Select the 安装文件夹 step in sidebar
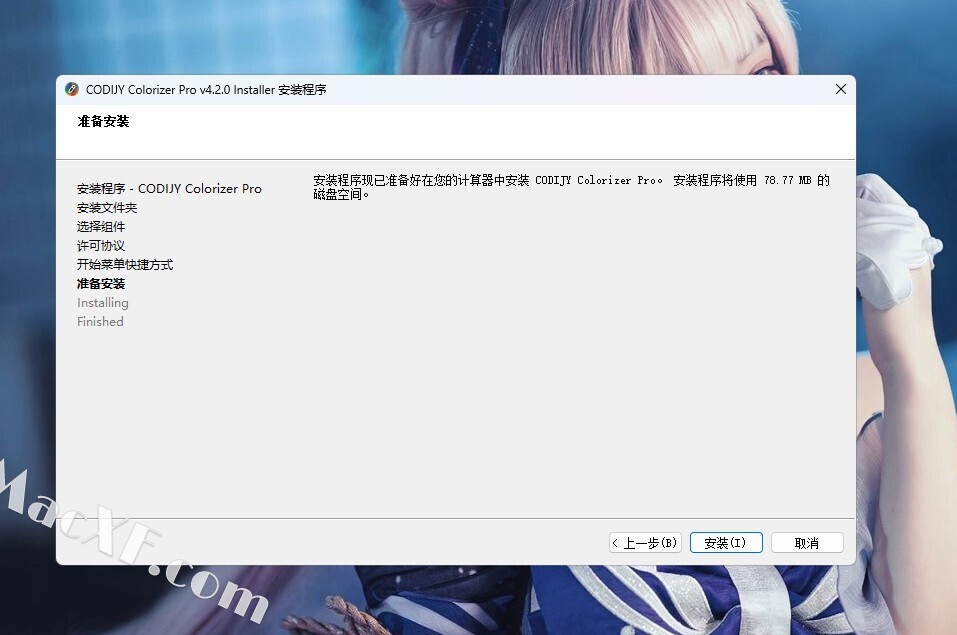This screenshot has height=635, width=957. [107, 208]
